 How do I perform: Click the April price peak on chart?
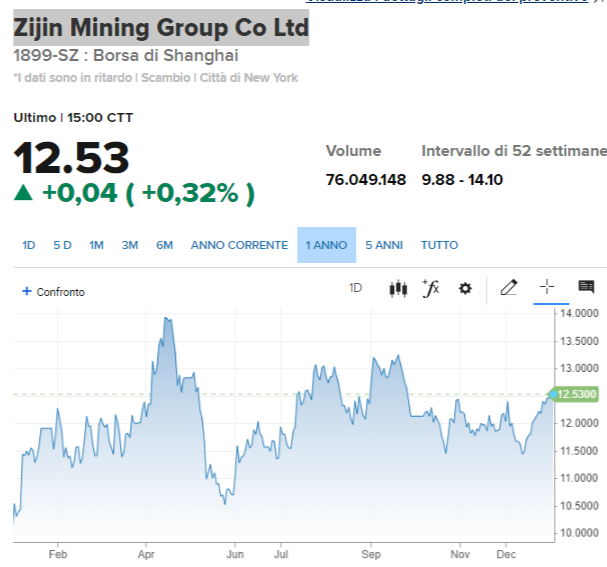166,318
